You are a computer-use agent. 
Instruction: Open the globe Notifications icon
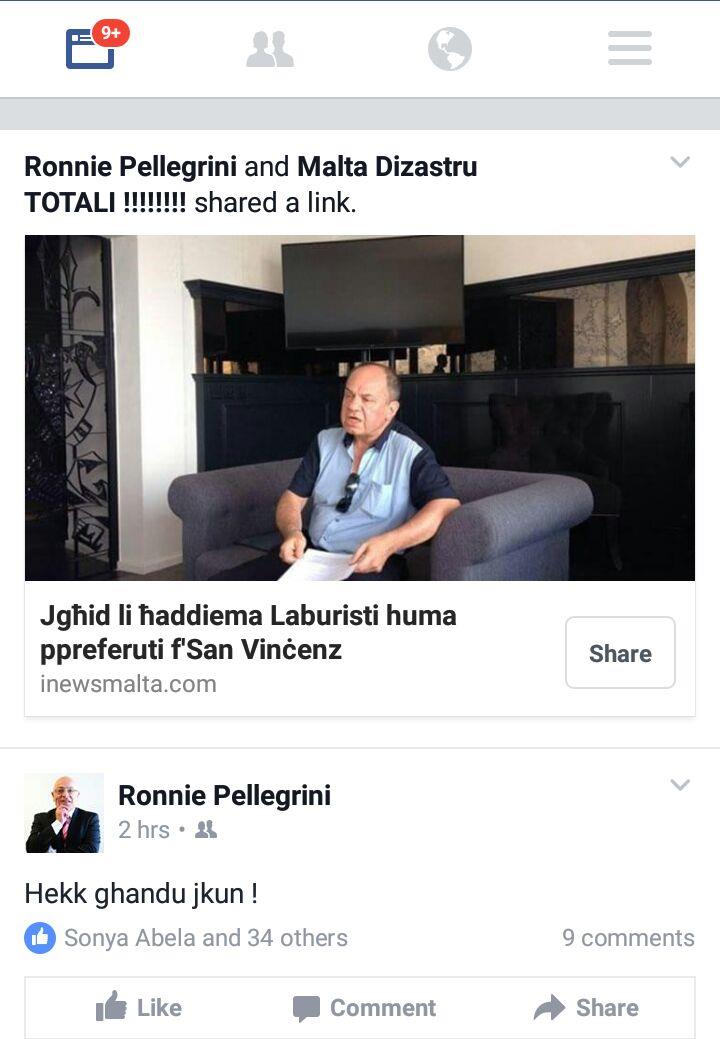click(450, 49)
